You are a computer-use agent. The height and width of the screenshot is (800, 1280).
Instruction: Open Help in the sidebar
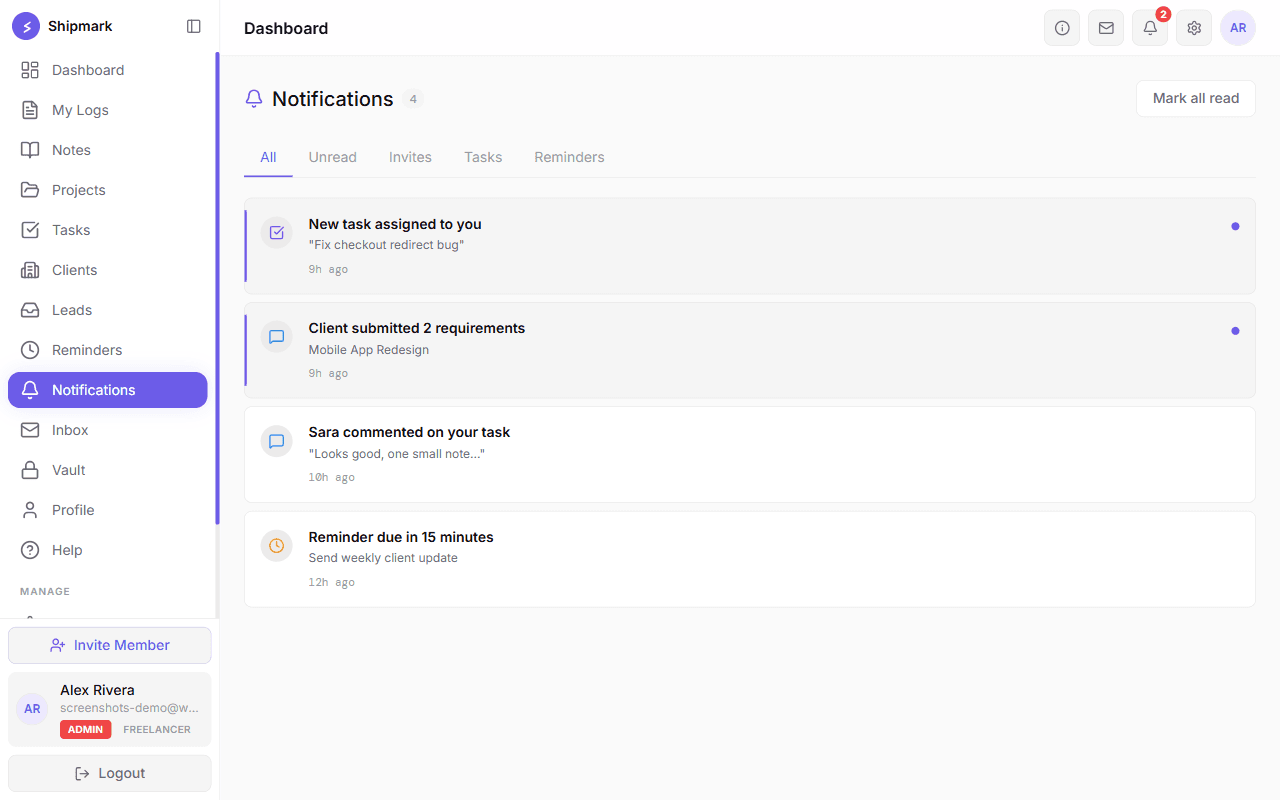(108, 550)
